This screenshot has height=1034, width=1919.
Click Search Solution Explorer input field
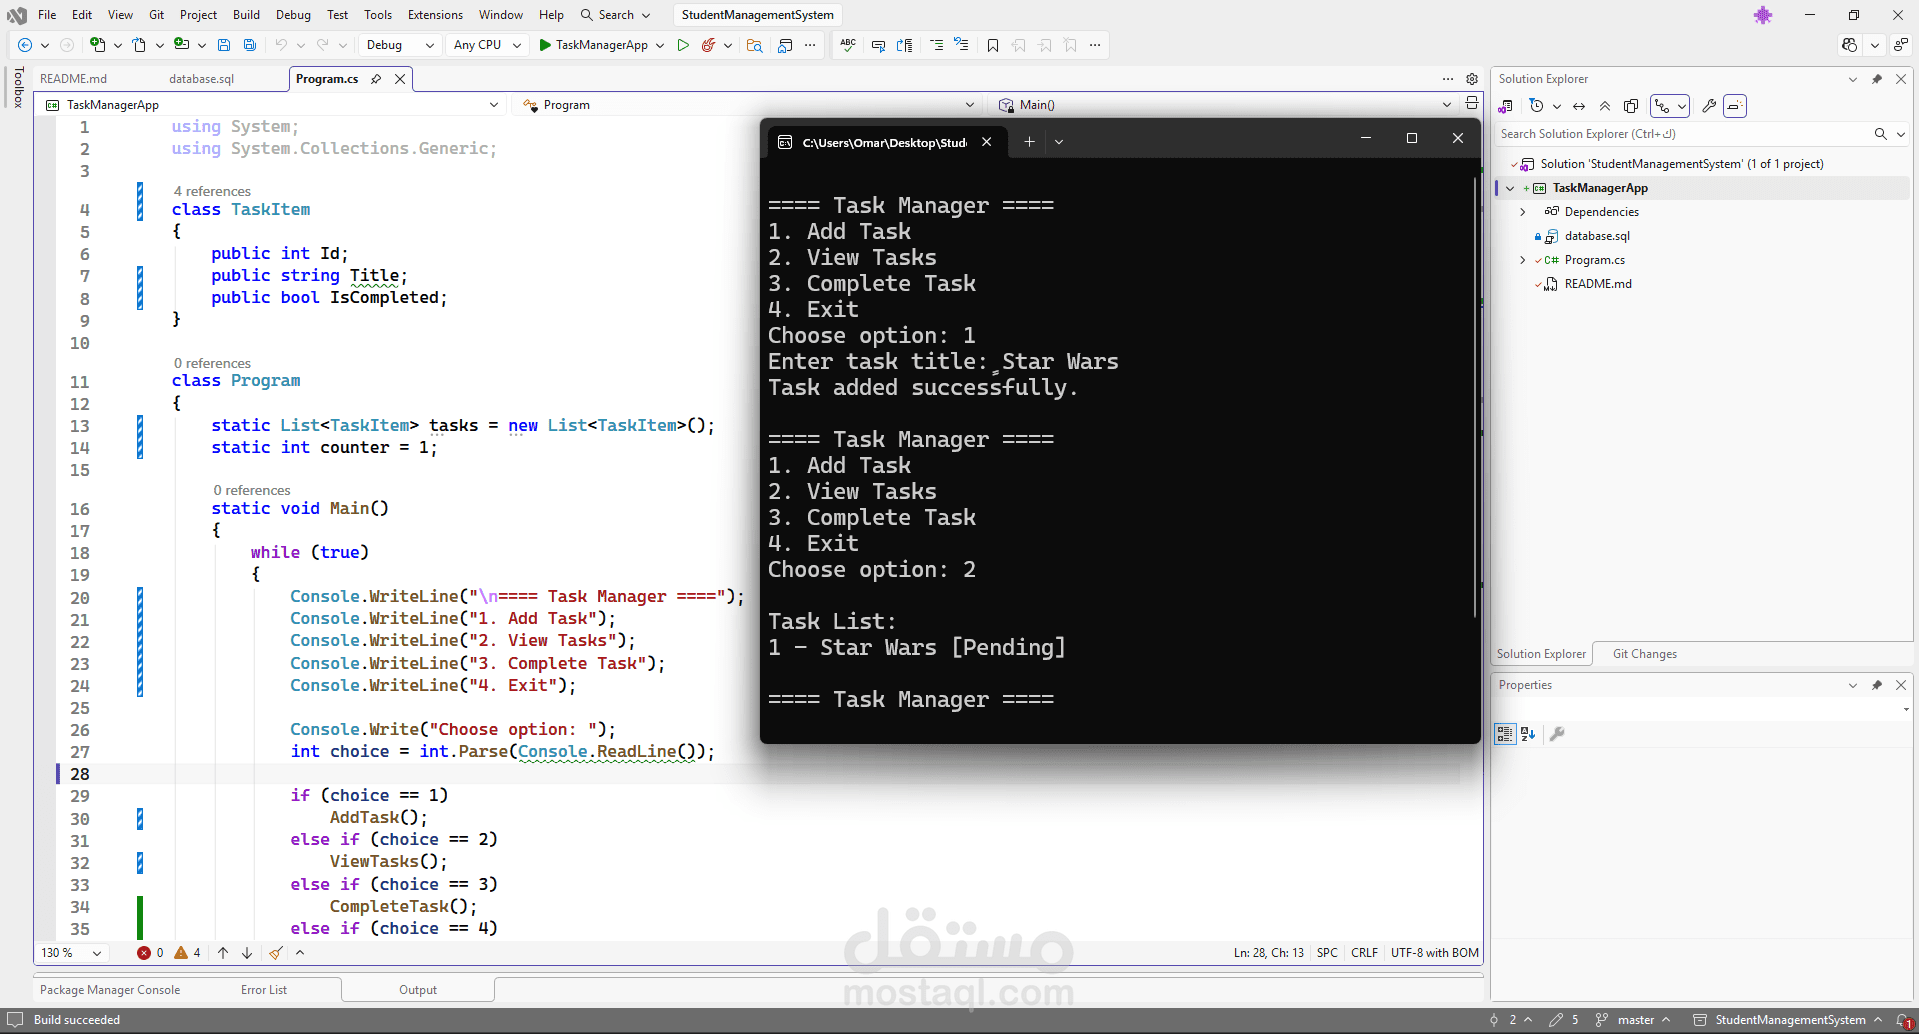click(x=1685, y=134)
